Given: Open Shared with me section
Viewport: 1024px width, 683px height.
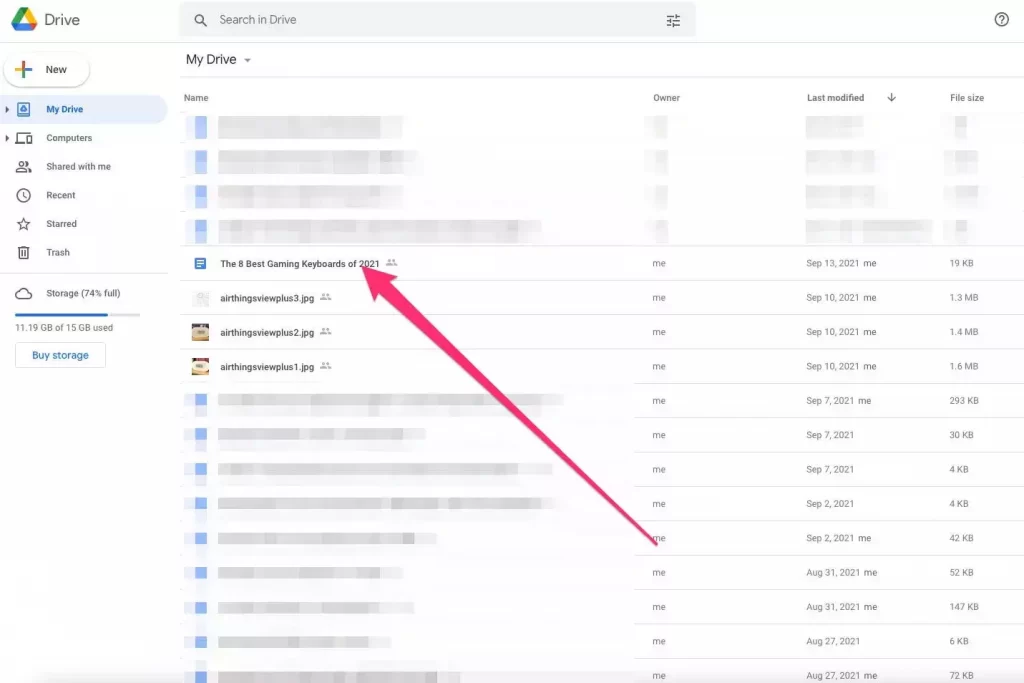Looking at the screenshot, I should click(78, 167).
